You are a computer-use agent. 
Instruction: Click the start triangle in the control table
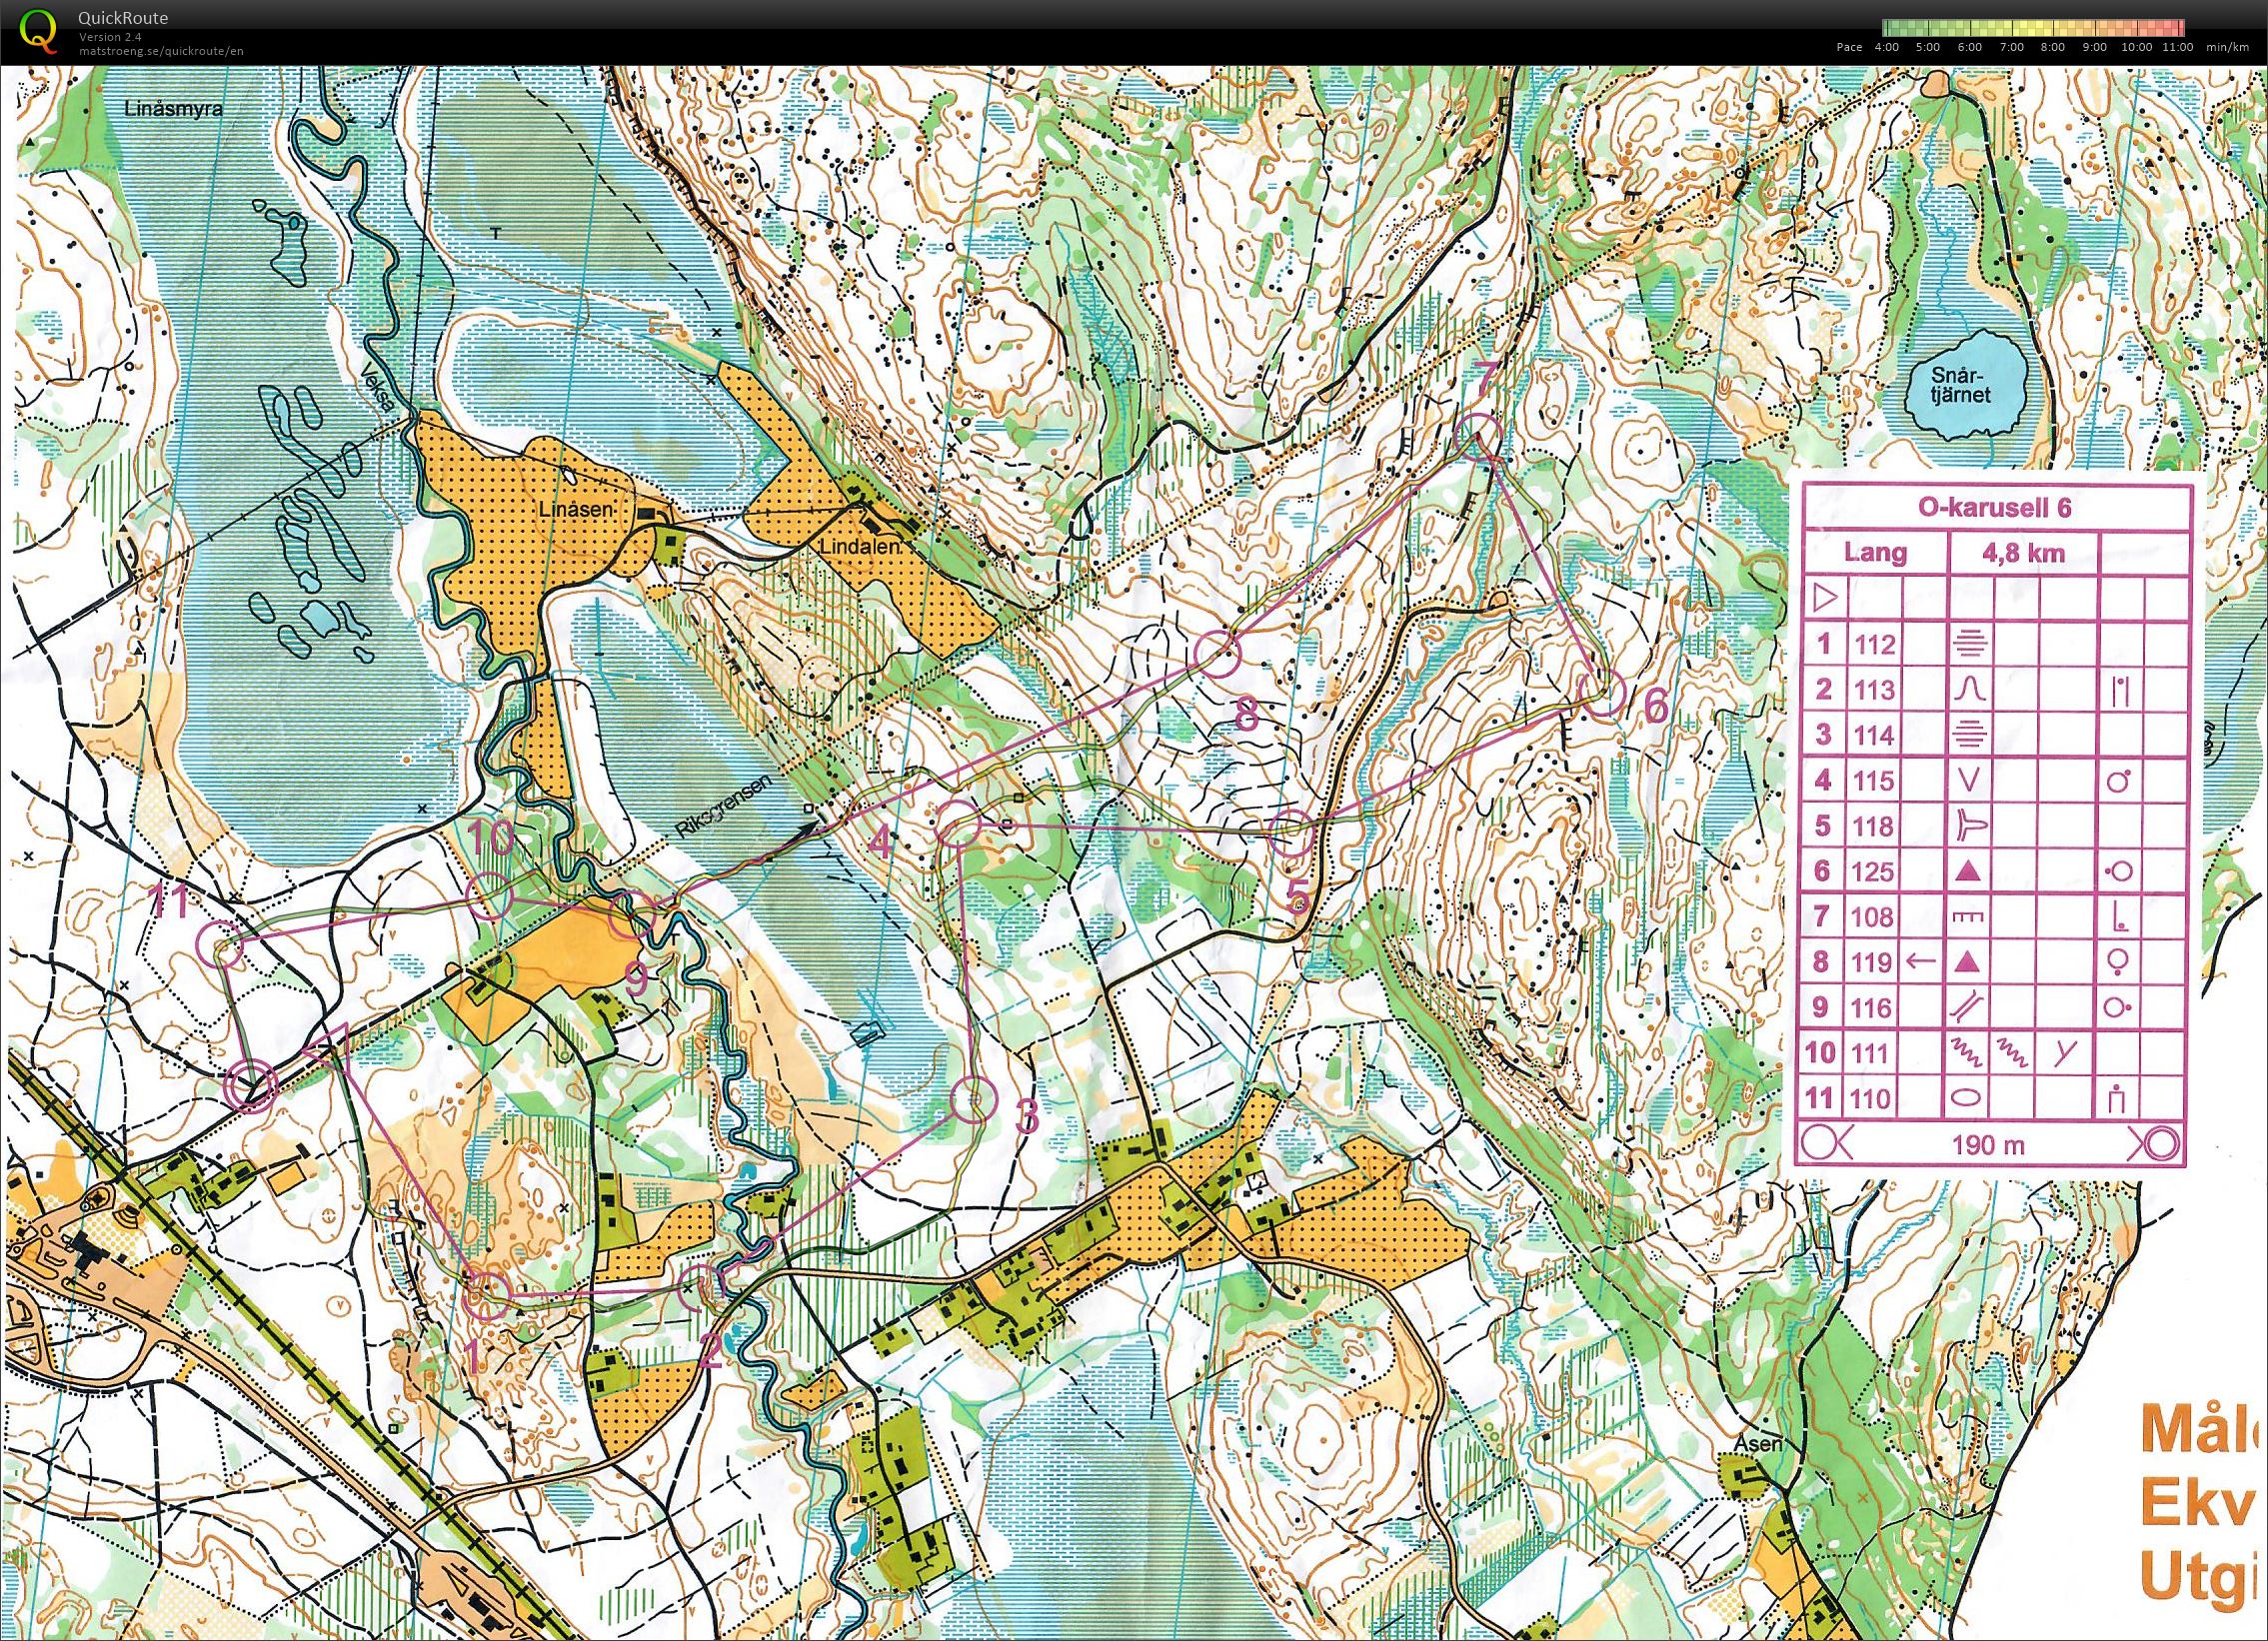pos(1824,598)
